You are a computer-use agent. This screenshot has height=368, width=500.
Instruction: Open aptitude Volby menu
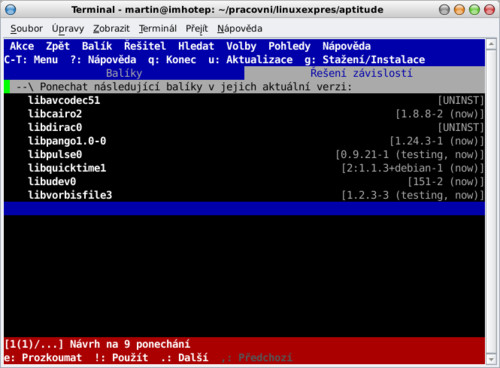[x=241, y=46]
